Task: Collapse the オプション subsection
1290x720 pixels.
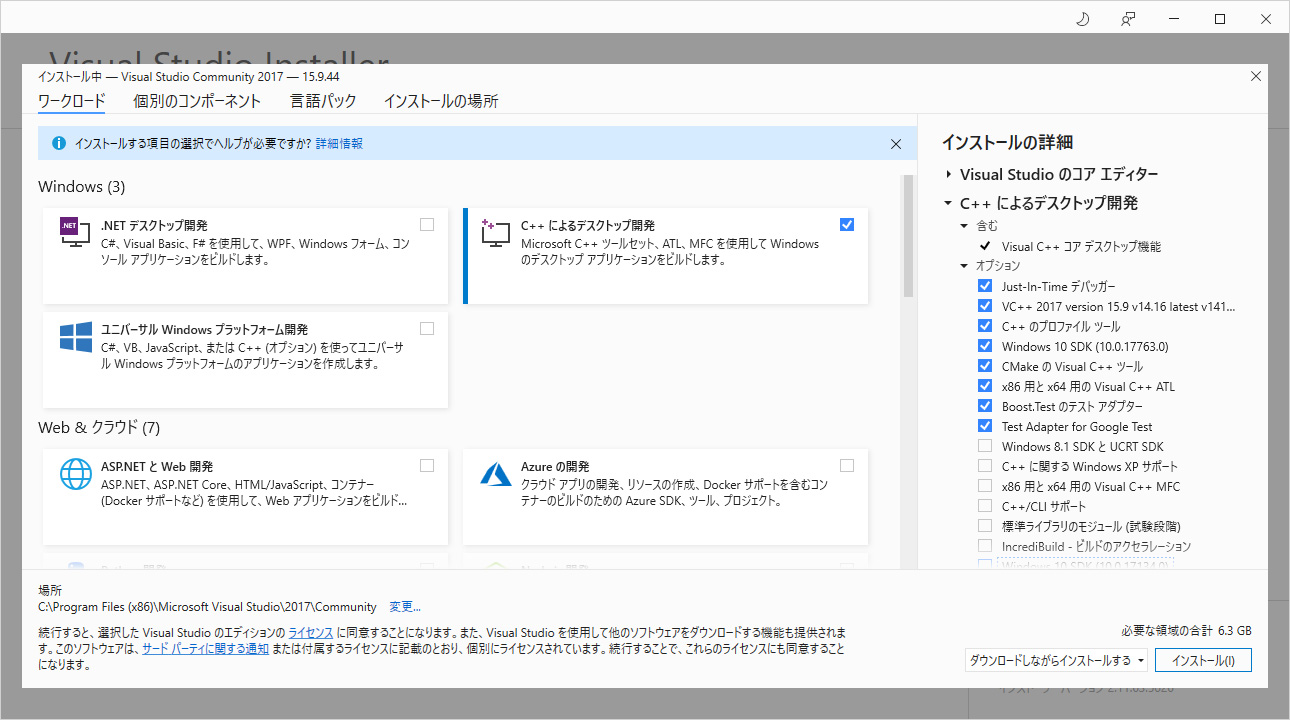Action: (965, 266)
